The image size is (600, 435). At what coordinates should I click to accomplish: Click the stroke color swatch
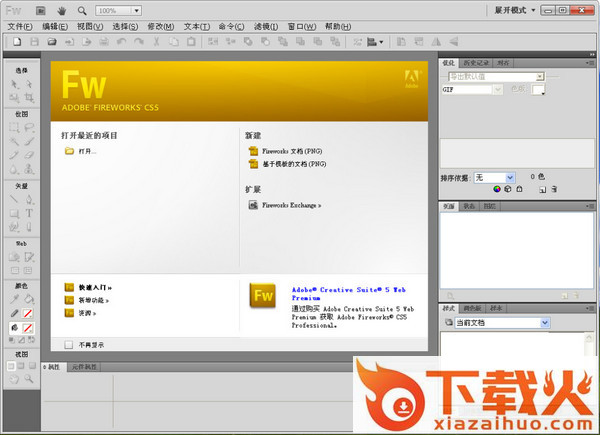28,314
